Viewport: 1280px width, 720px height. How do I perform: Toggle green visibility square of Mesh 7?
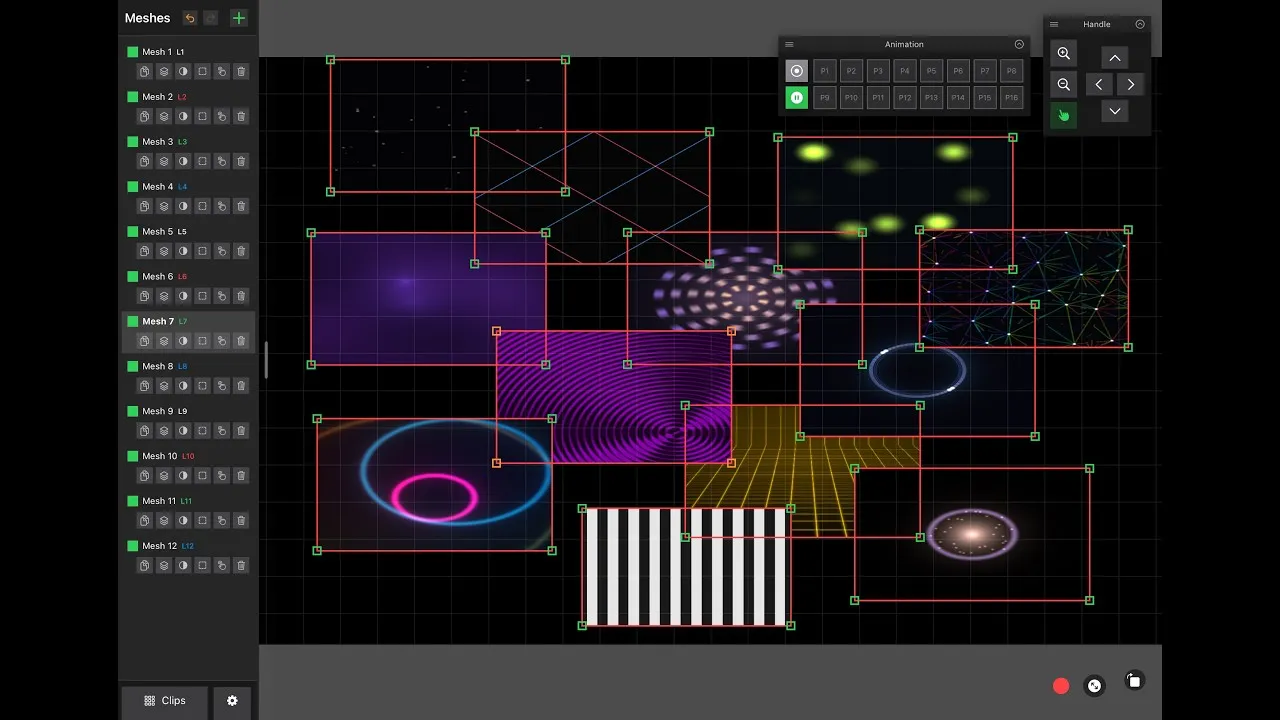tap(132, 321)
